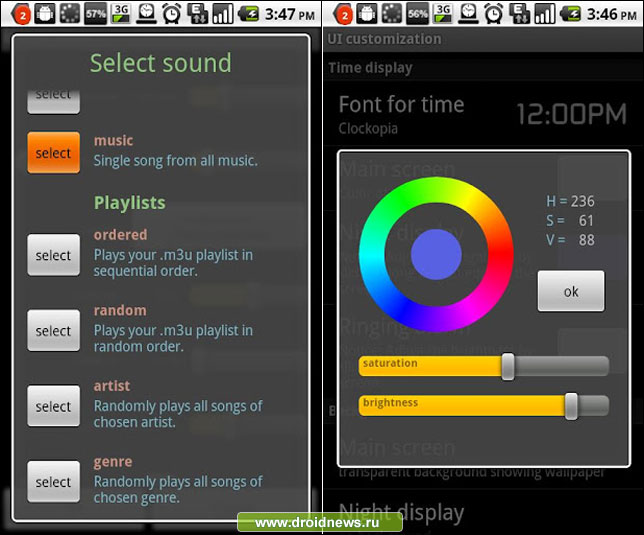Tap the 56% battery indicator in right status bar
Viewport: 644px width, 535px height.
pyautogui.click(x=417, y=14)
